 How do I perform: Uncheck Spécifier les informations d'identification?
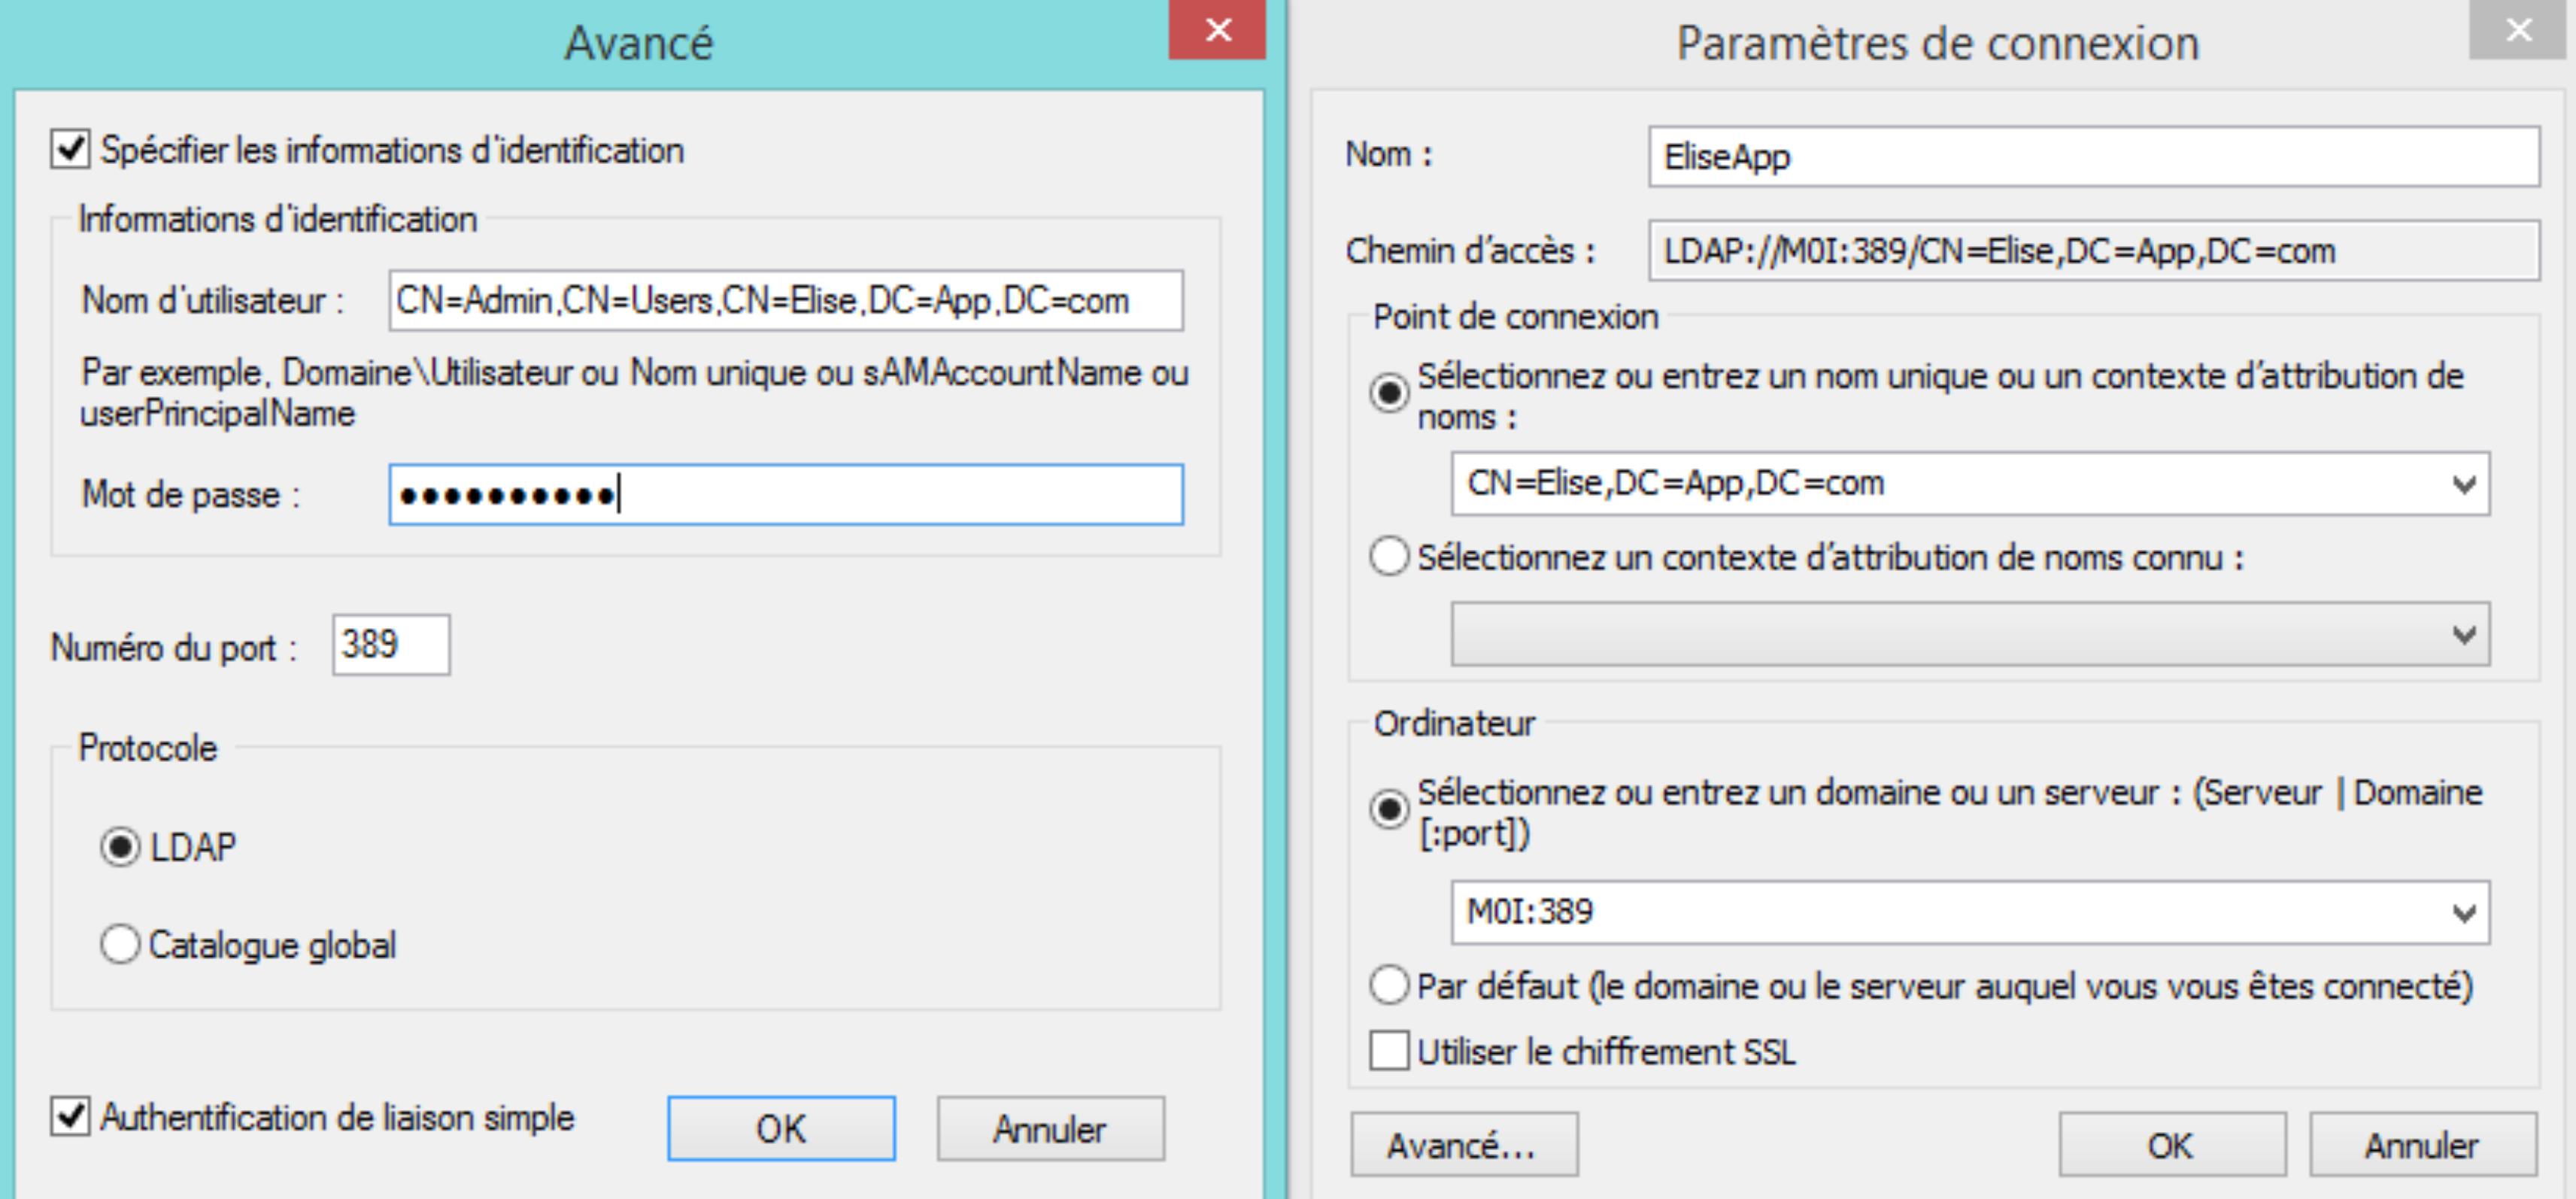click(71, 150)
